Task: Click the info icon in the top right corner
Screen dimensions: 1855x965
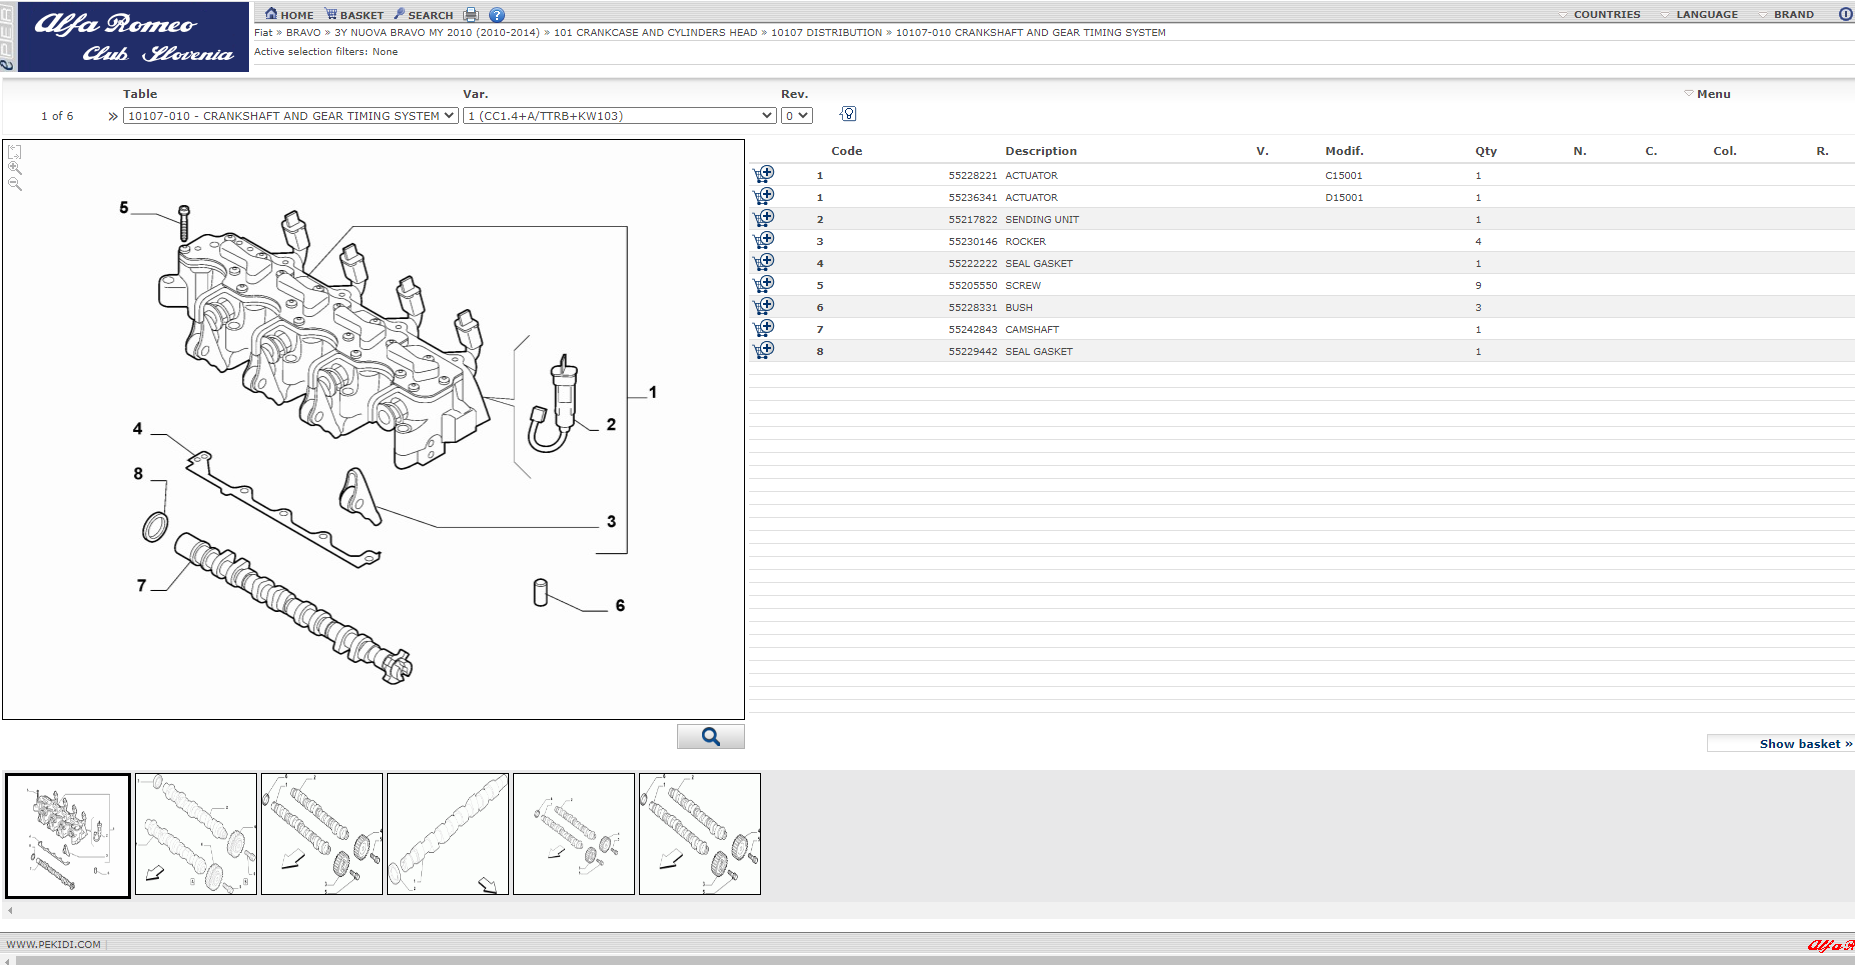Action: coord(1845,14)
